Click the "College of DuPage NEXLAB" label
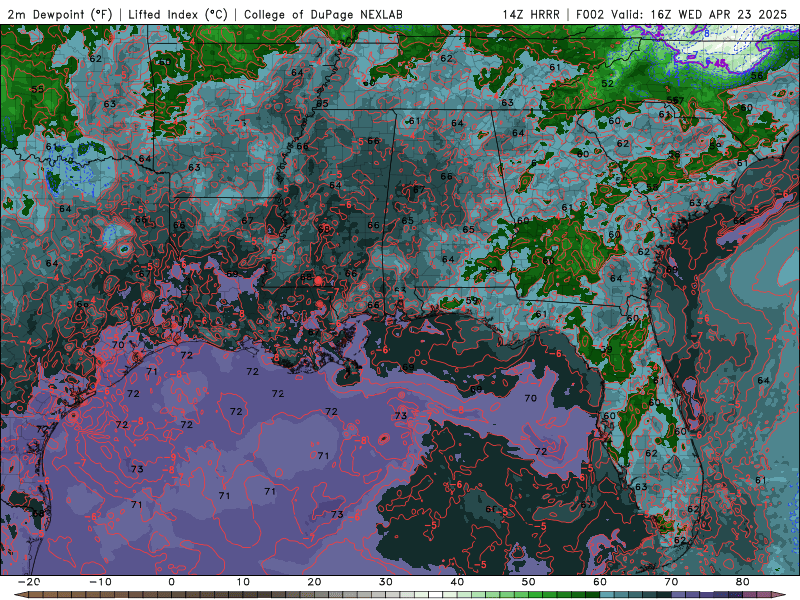The height and width of the screenshot is (600, 800). (x=323, y=14)
